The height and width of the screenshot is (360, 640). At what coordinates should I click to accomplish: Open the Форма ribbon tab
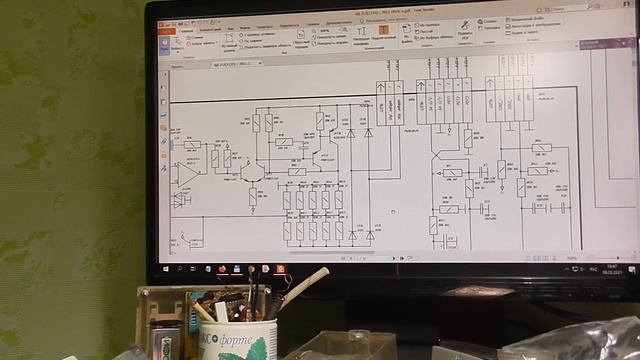(x=245, y=28)
